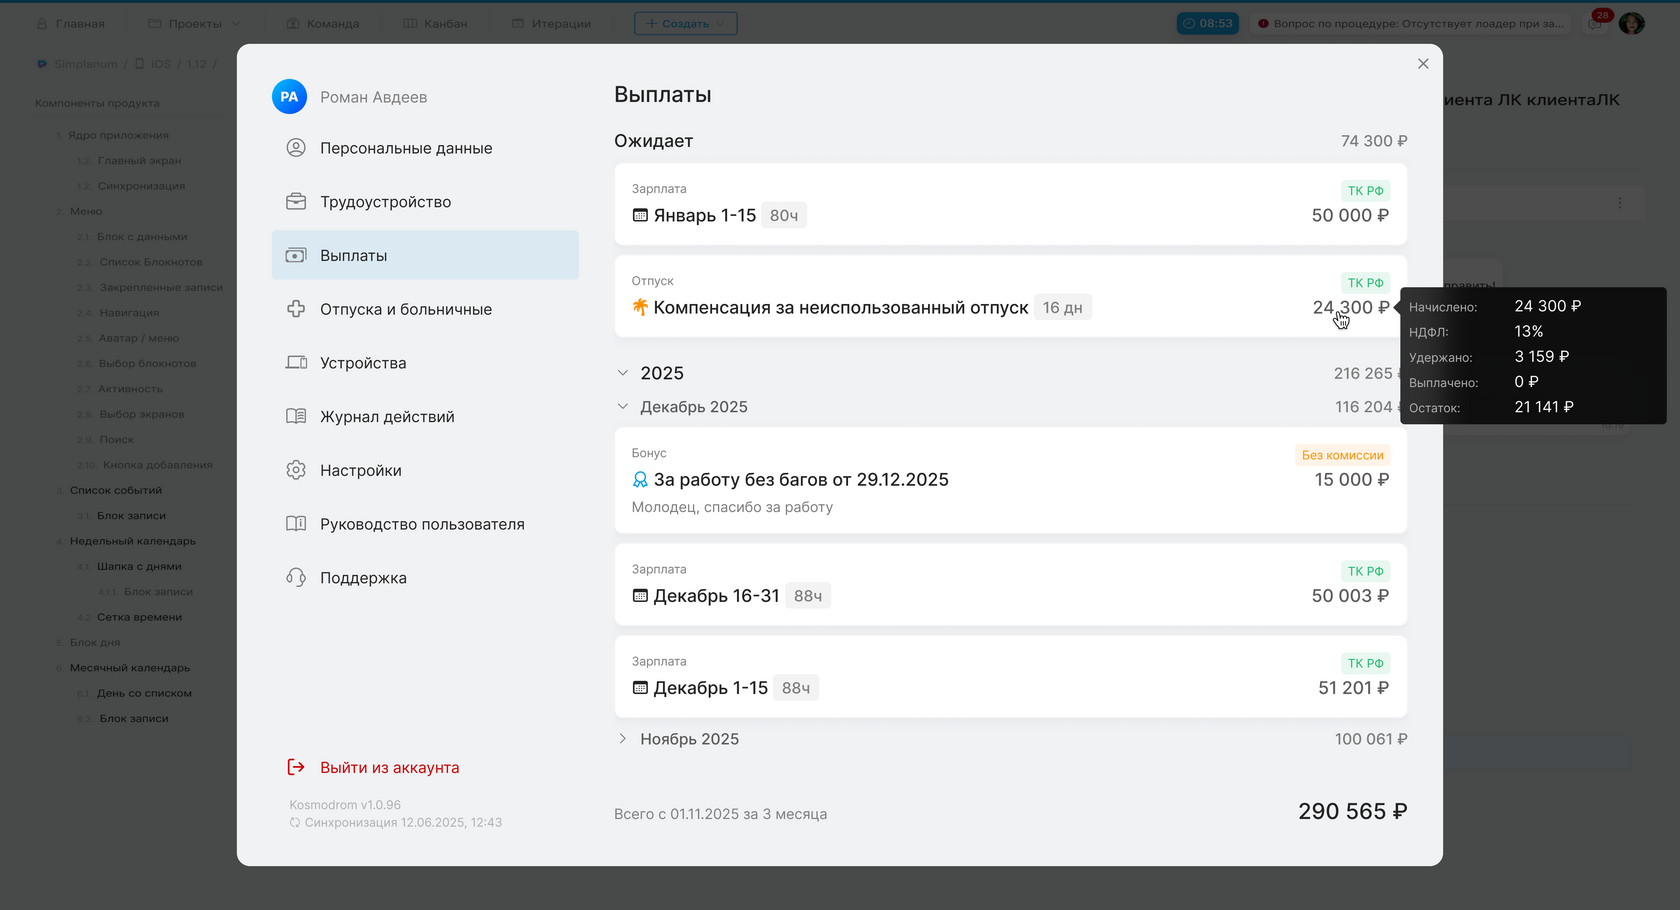Viewport: 1680px width, 910px height.
Task: Open the bonus За работу без багов card
Action: pyautogui.click(x=1010, y=480)
